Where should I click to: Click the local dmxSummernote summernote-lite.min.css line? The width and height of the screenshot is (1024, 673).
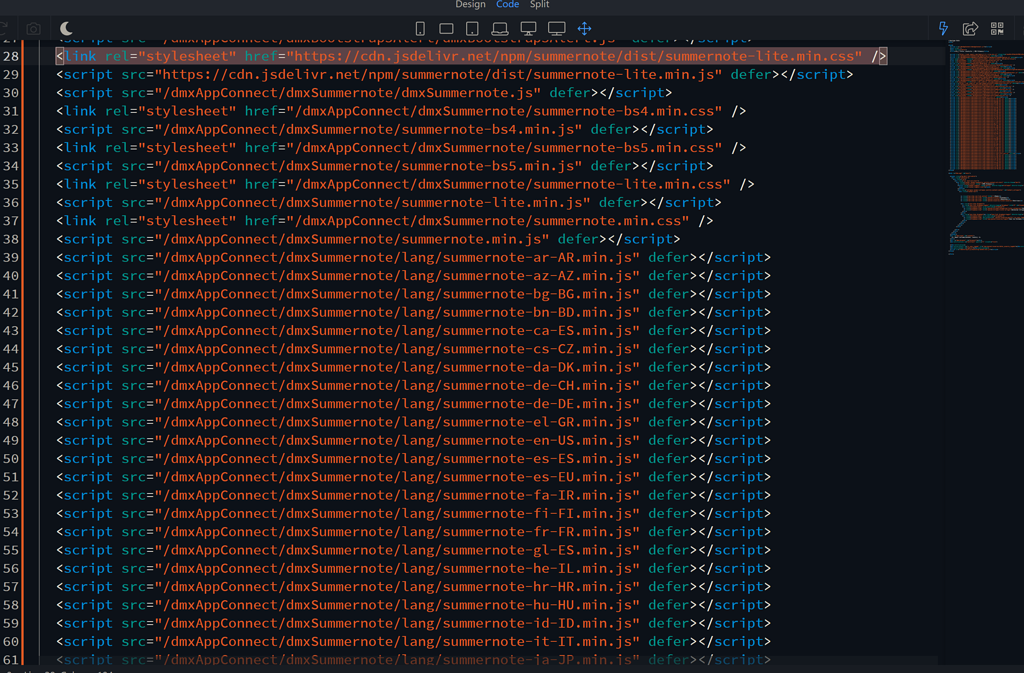(405, 184)
